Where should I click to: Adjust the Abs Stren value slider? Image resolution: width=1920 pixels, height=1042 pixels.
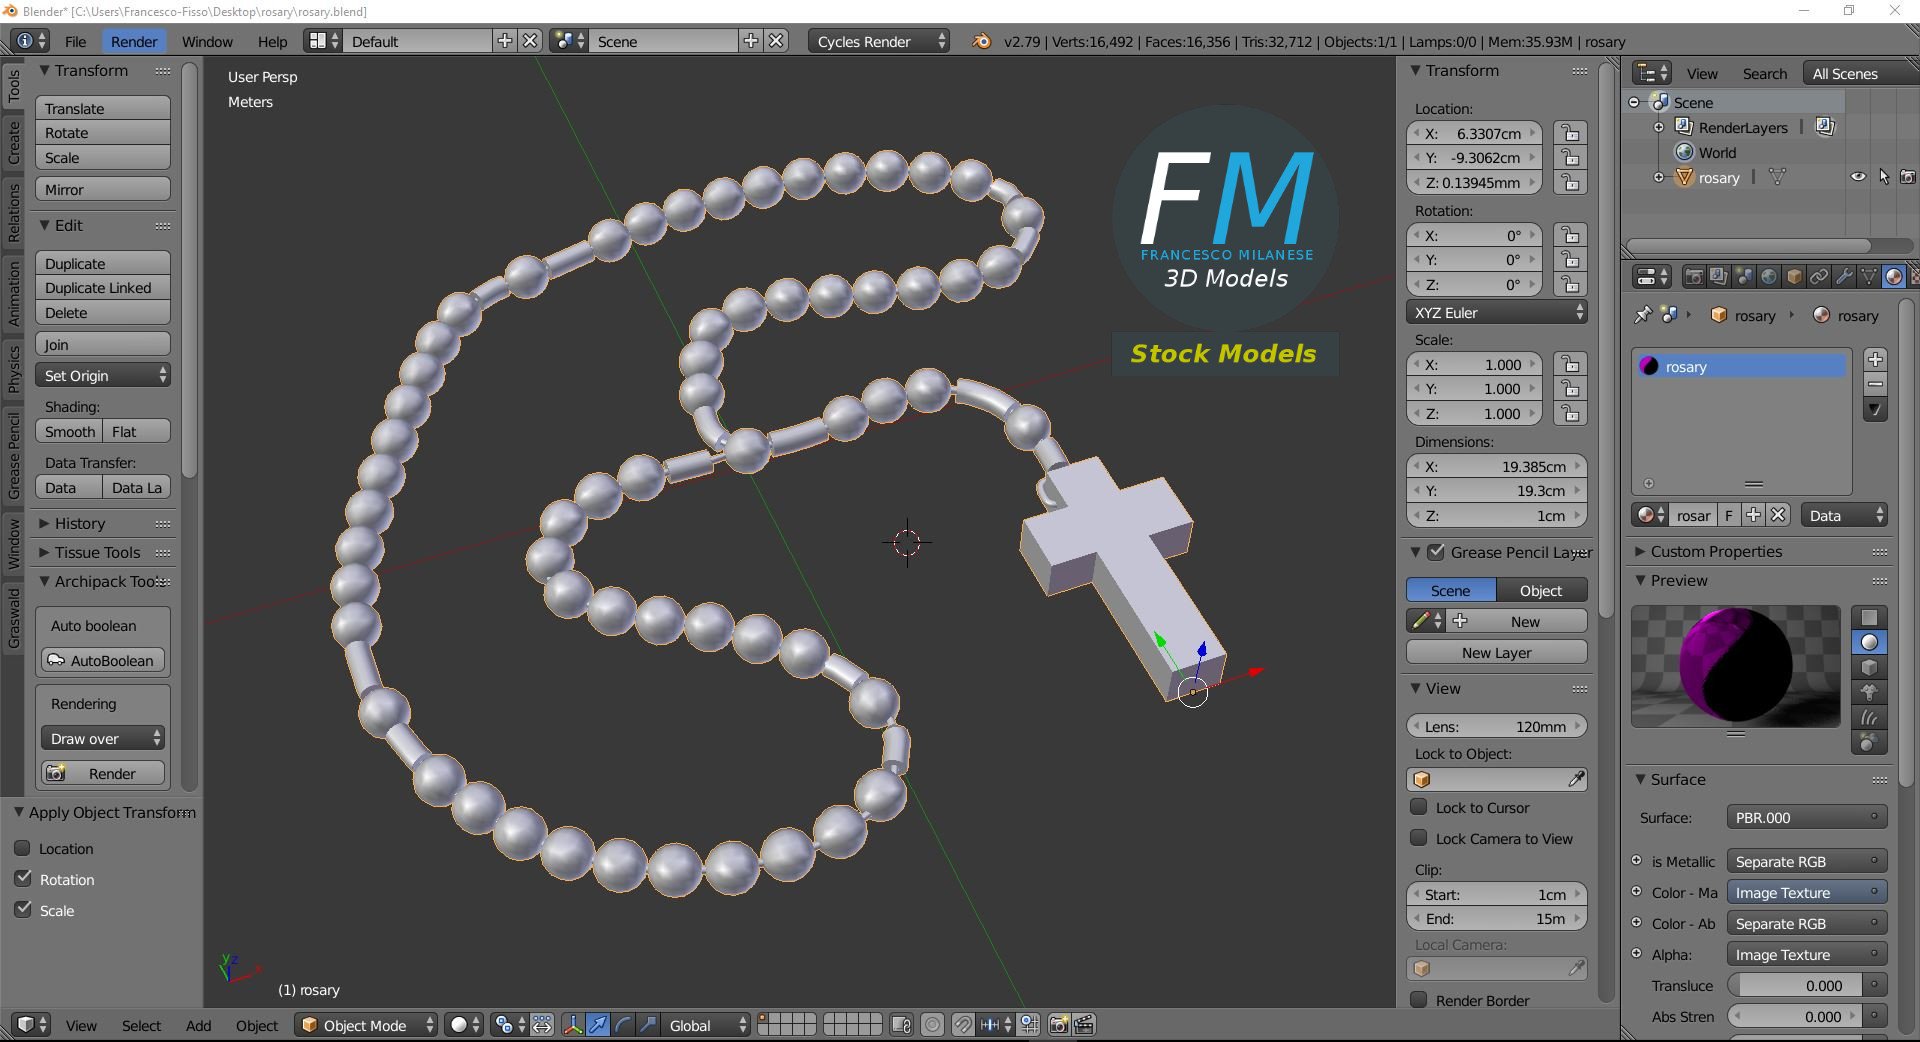[x=1795, y=1016]
